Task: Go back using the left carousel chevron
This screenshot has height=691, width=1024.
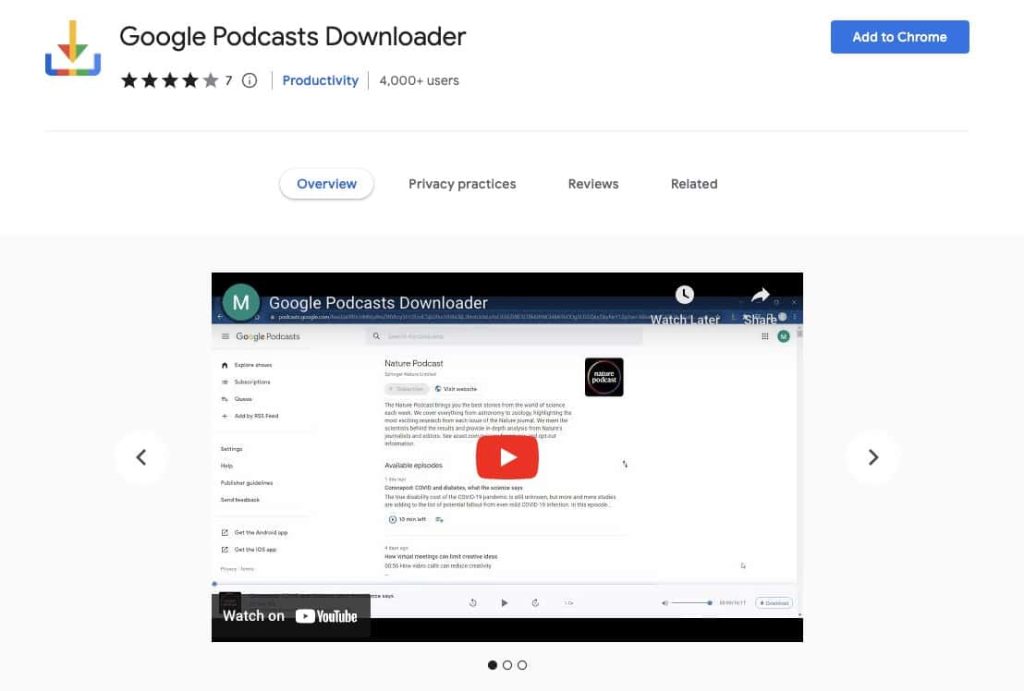Action: click(142, 456)
